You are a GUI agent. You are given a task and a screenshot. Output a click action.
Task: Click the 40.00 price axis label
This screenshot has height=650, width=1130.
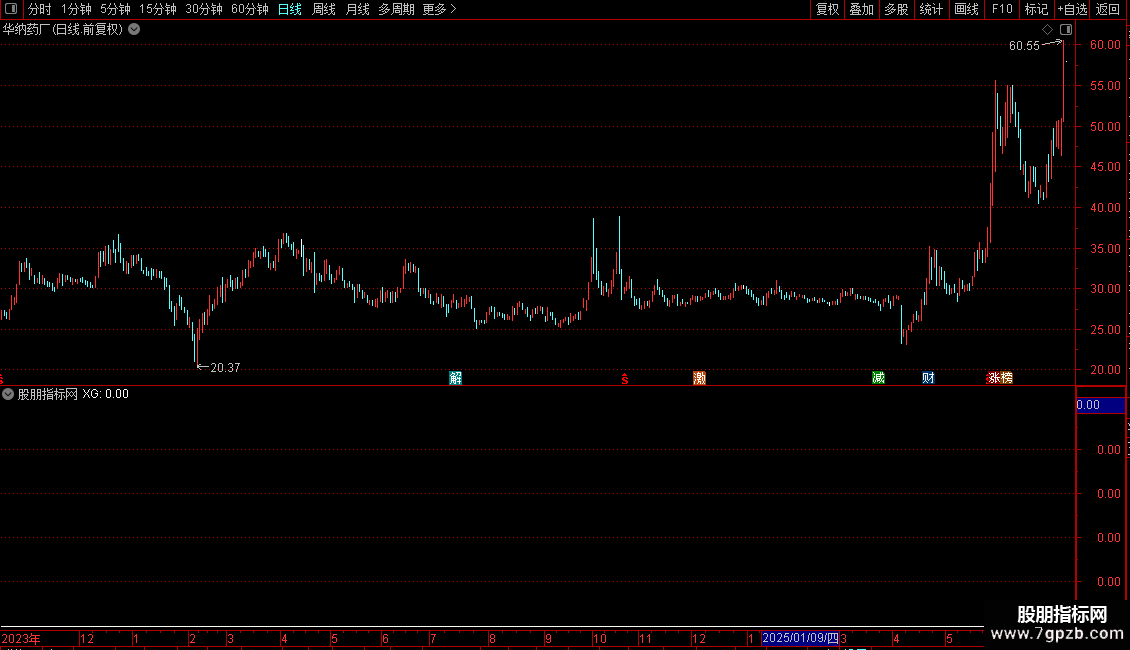click(1105, 208)
